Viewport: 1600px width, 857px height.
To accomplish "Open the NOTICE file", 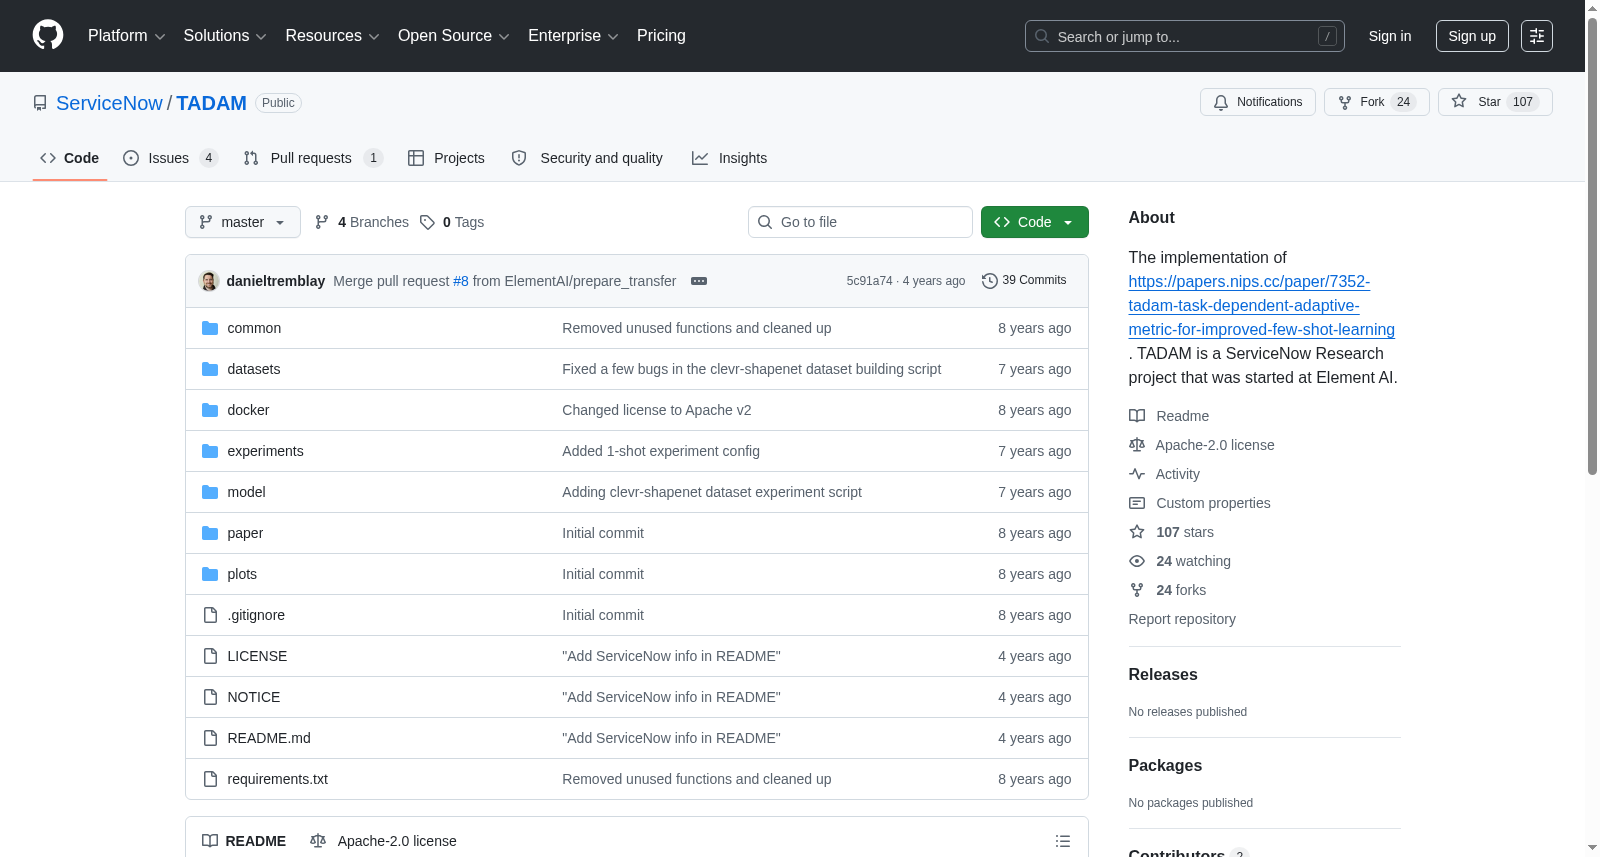I will [254, 697].
